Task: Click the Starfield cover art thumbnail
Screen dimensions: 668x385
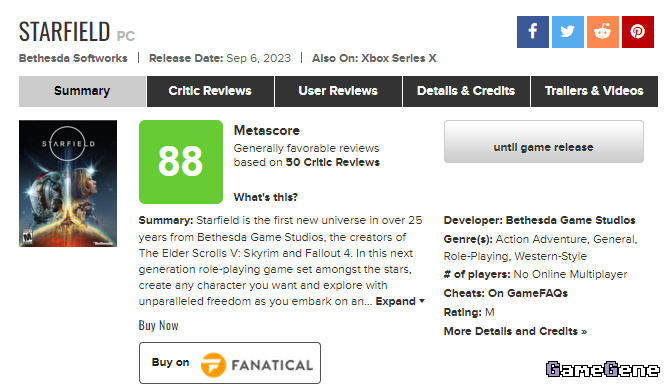Action: tap(68, 184)
